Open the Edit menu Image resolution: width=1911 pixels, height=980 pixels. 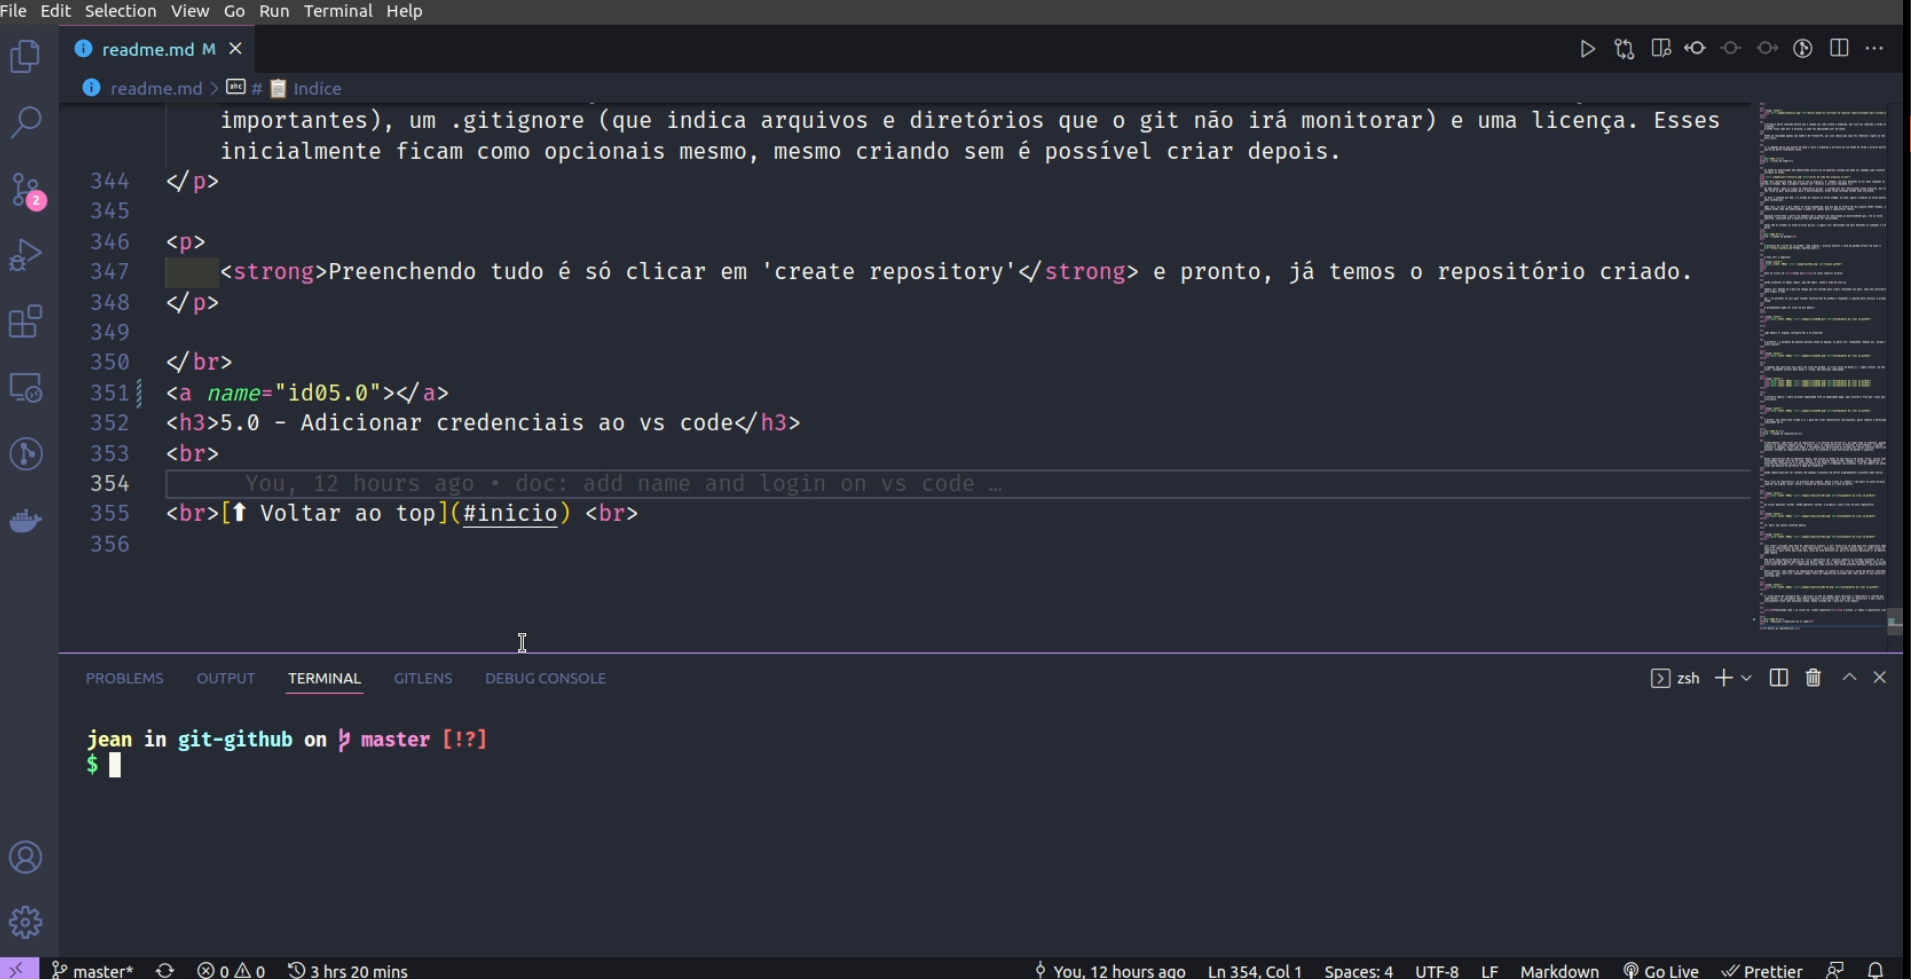tap(55, 11)
